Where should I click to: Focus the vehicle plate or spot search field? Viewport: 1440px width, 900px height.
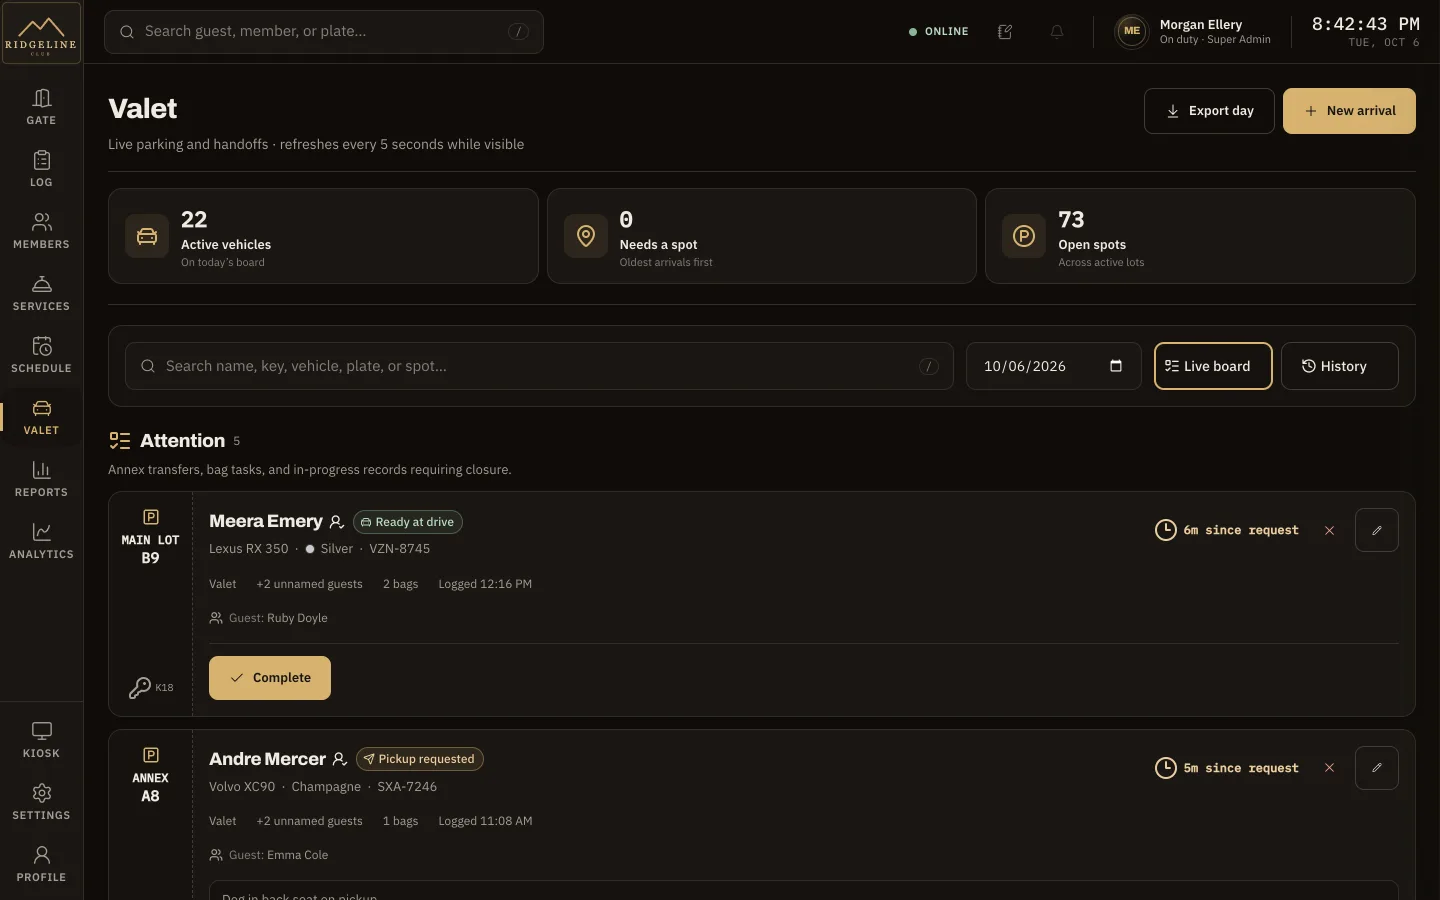pos(539,366)
